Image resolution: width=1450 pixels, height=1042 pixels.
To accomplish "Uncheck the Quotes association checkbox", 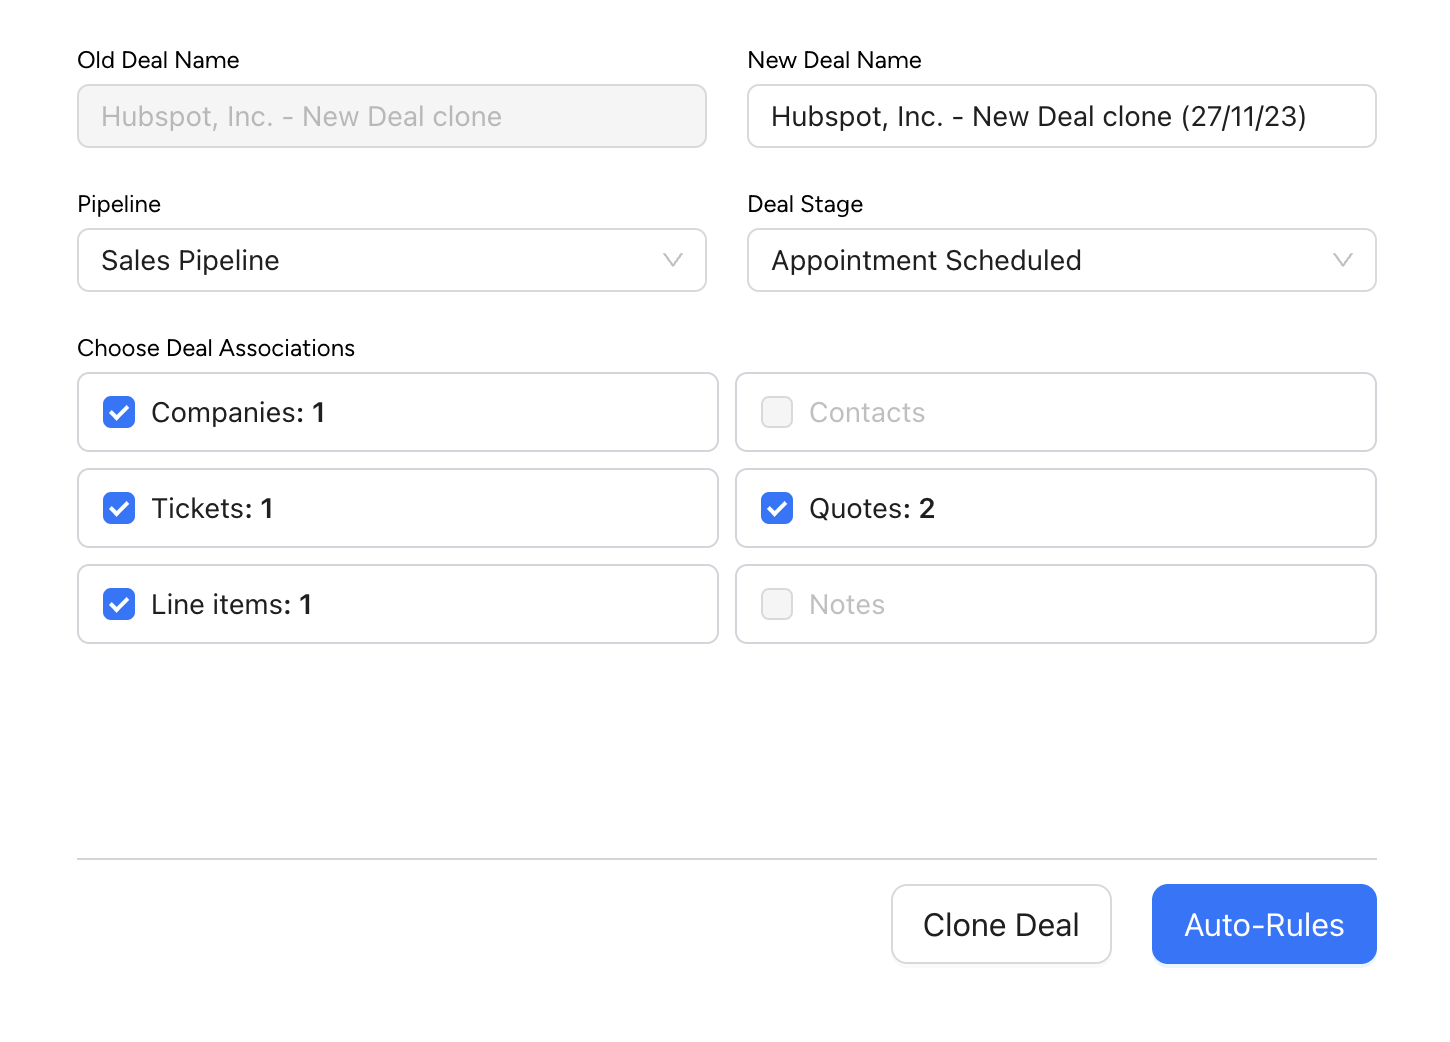I will point(777,508).
